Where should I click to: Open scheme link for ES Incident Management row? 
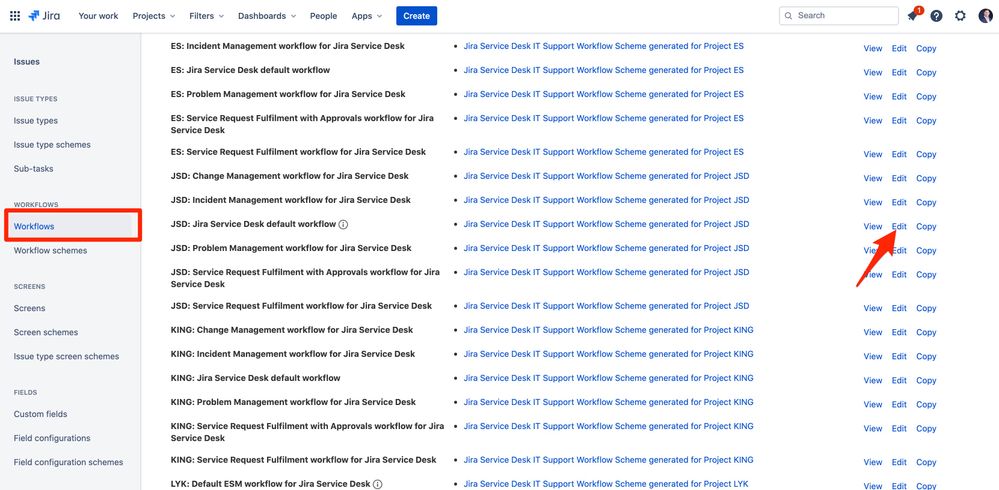pos(603,46)
